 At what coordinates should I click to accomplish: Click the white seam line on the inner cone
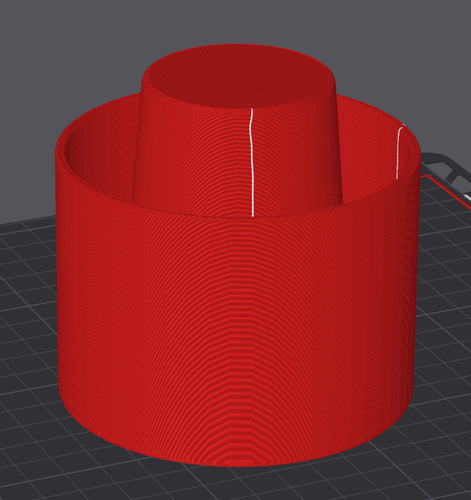[x=252, y=162]
